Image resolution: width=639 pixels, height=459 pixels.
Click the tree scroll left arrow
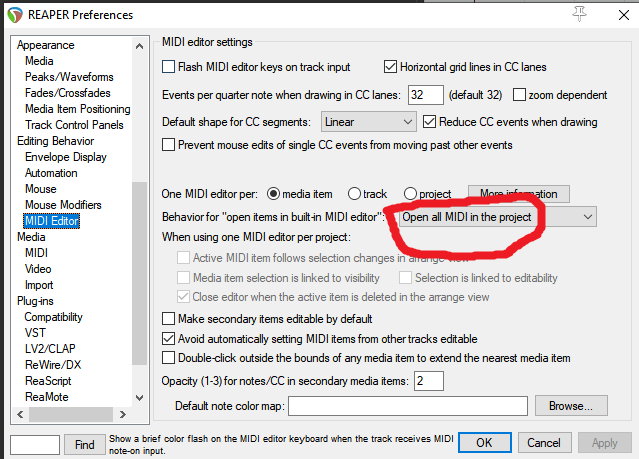[x=20, y=414]
